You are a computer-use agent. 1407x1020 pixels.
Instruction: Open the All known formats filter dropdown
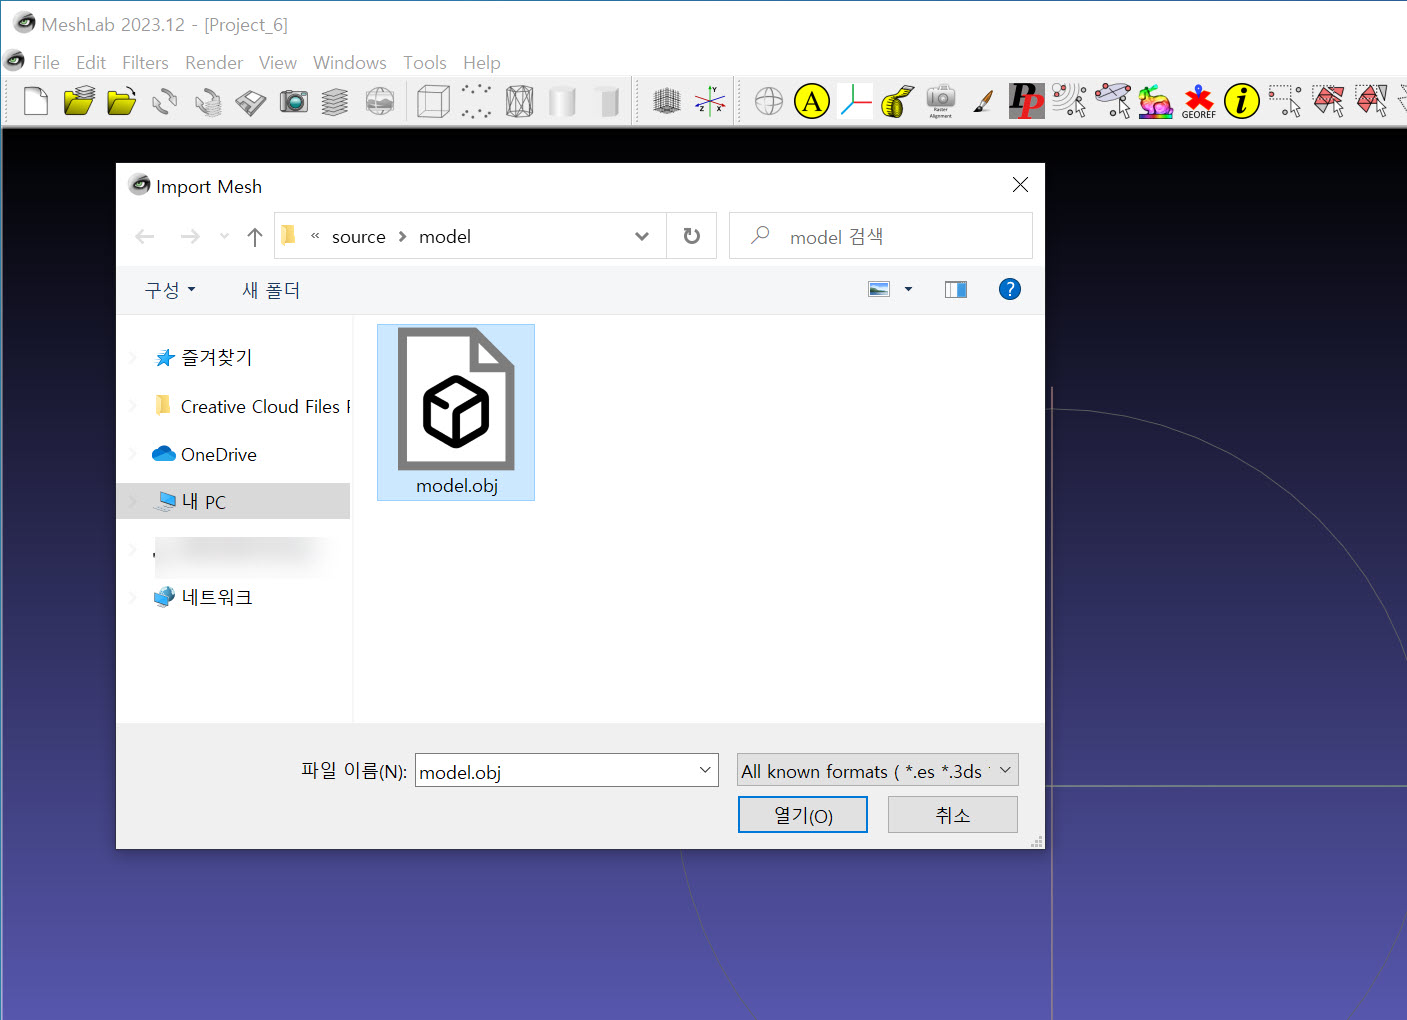coord(878,770)
